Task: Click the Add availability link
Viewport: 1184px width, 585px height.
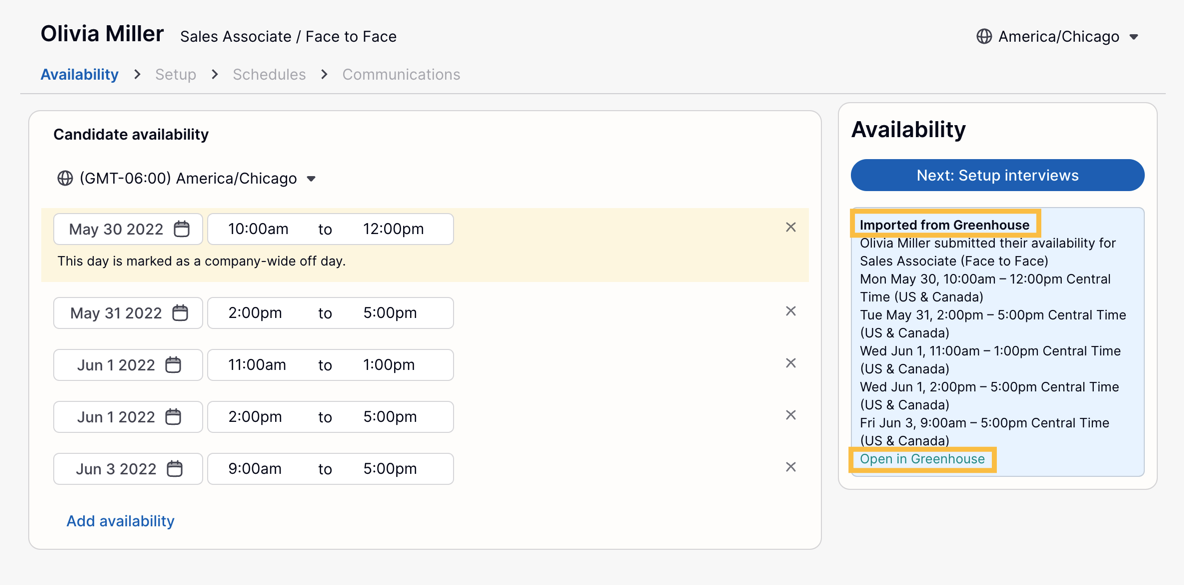Action: tap(120, 521)
